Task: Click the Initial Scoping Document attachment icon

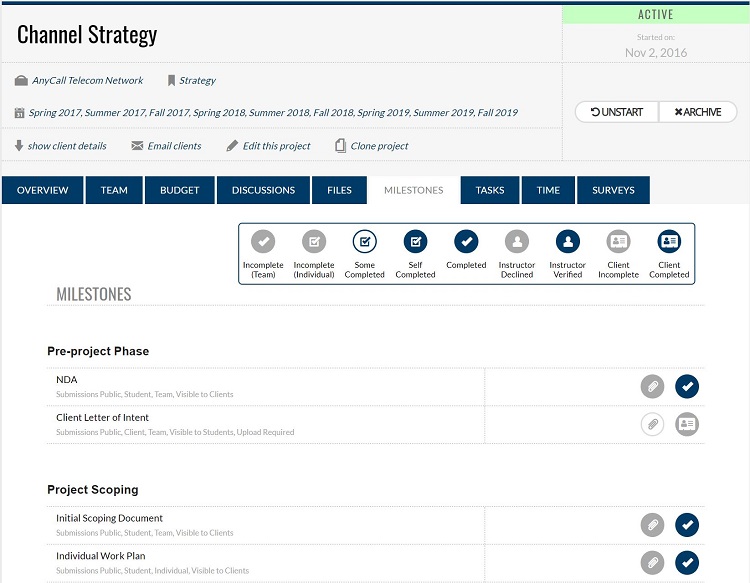Action: pos(652,525)
